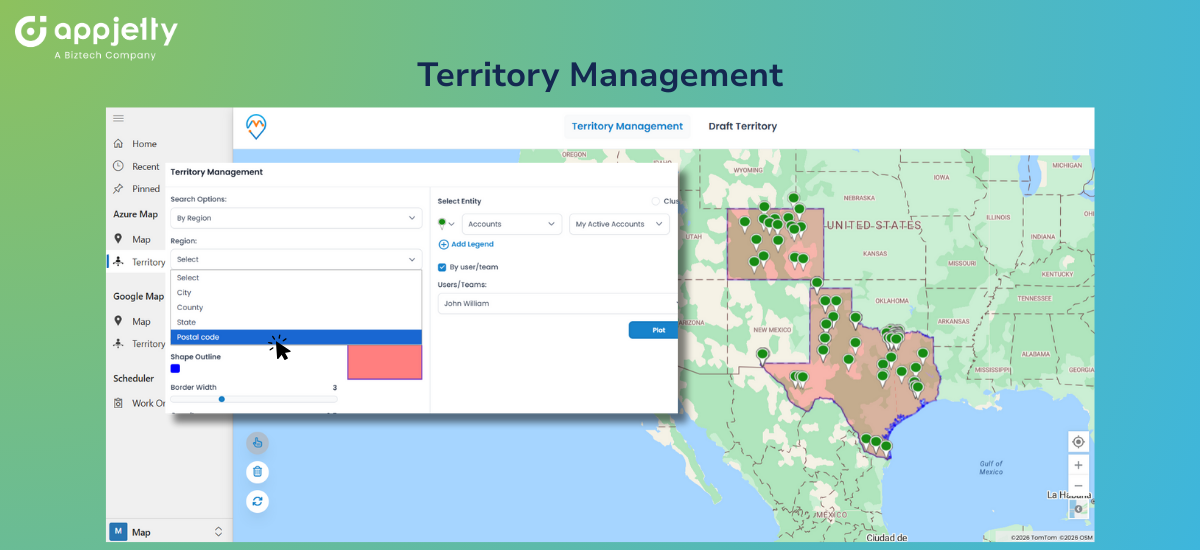This screenshot has width=1200, height=550.
Task: Click the green pin in New Mexico
Action: (x=763, y=356)
